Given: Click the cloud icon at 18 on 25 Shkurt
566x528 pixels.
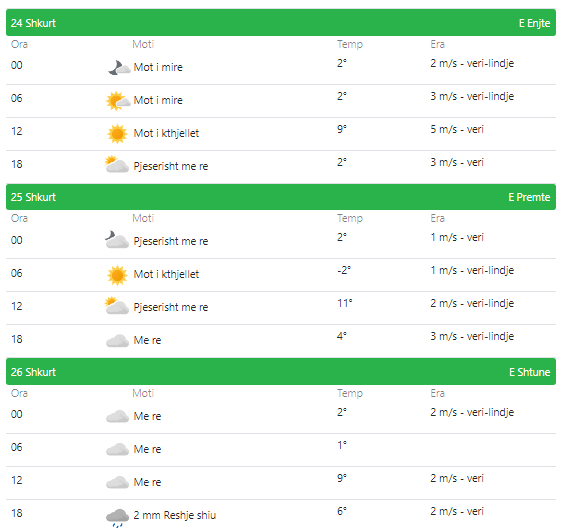Looking at the screenshot, I should point(117,340).
